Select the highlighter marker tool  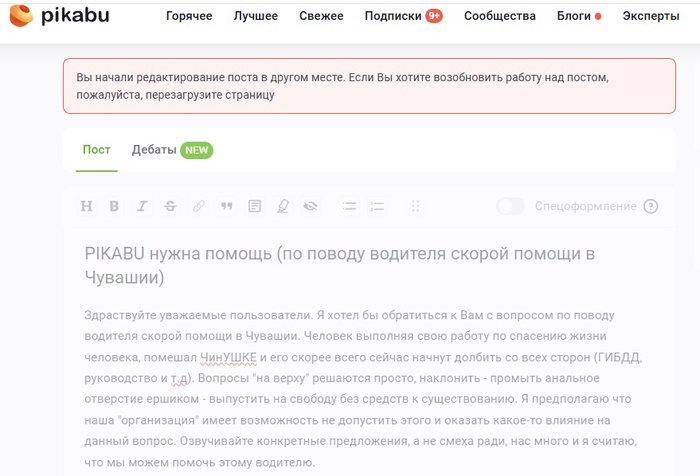[x=283, y=206]
